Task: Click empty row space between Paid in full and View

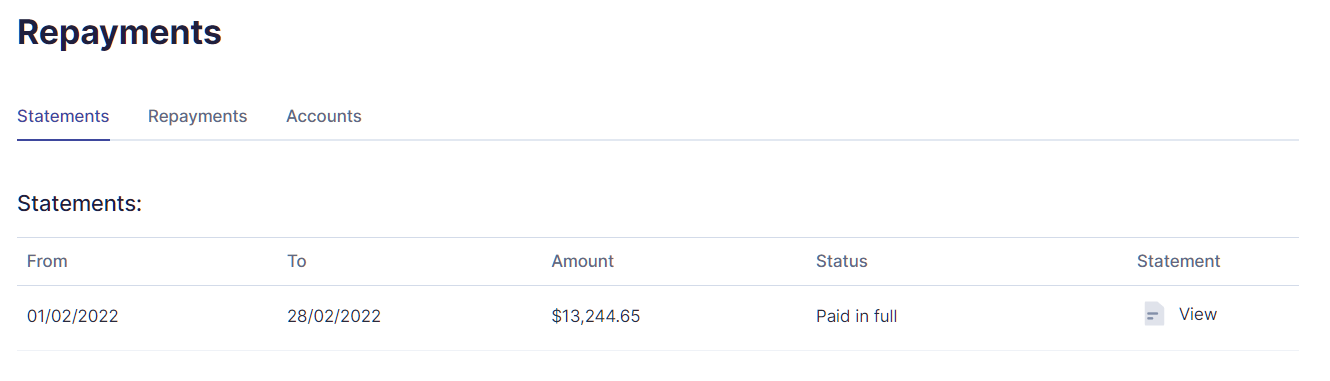Action: point(1020,318)
